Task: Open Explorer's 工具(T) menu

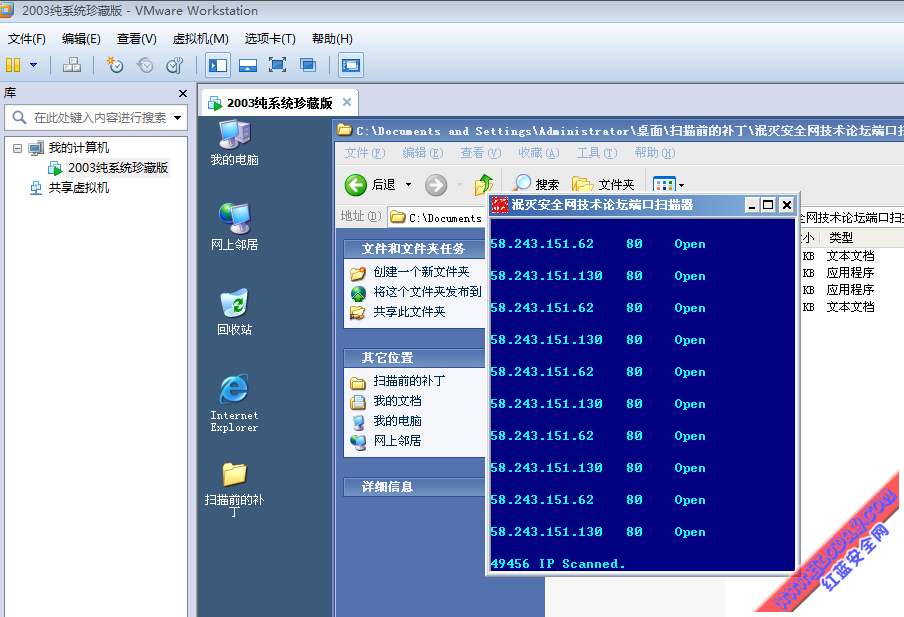Action: tap(597, 153)
